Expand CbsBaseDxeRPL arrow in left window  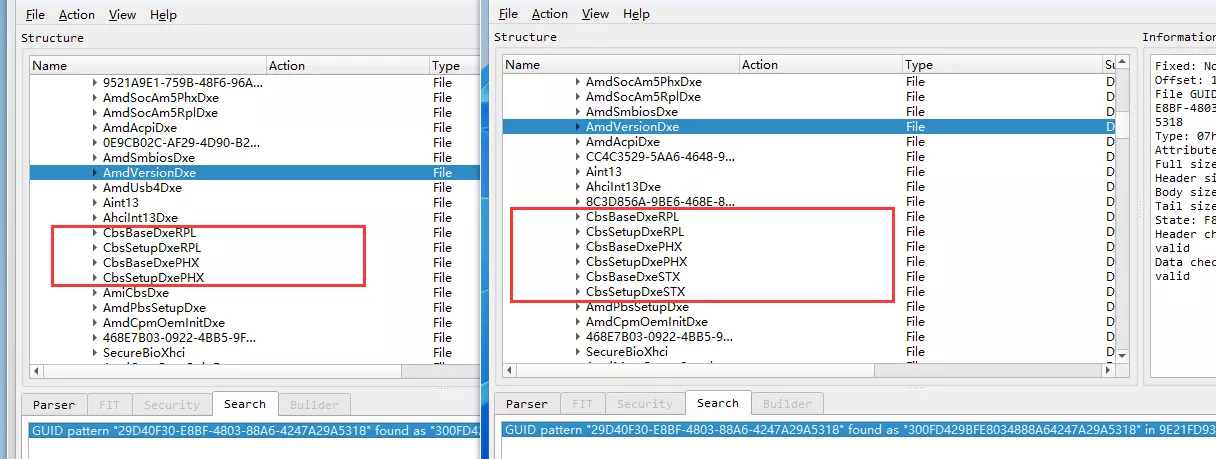(95, 233)
